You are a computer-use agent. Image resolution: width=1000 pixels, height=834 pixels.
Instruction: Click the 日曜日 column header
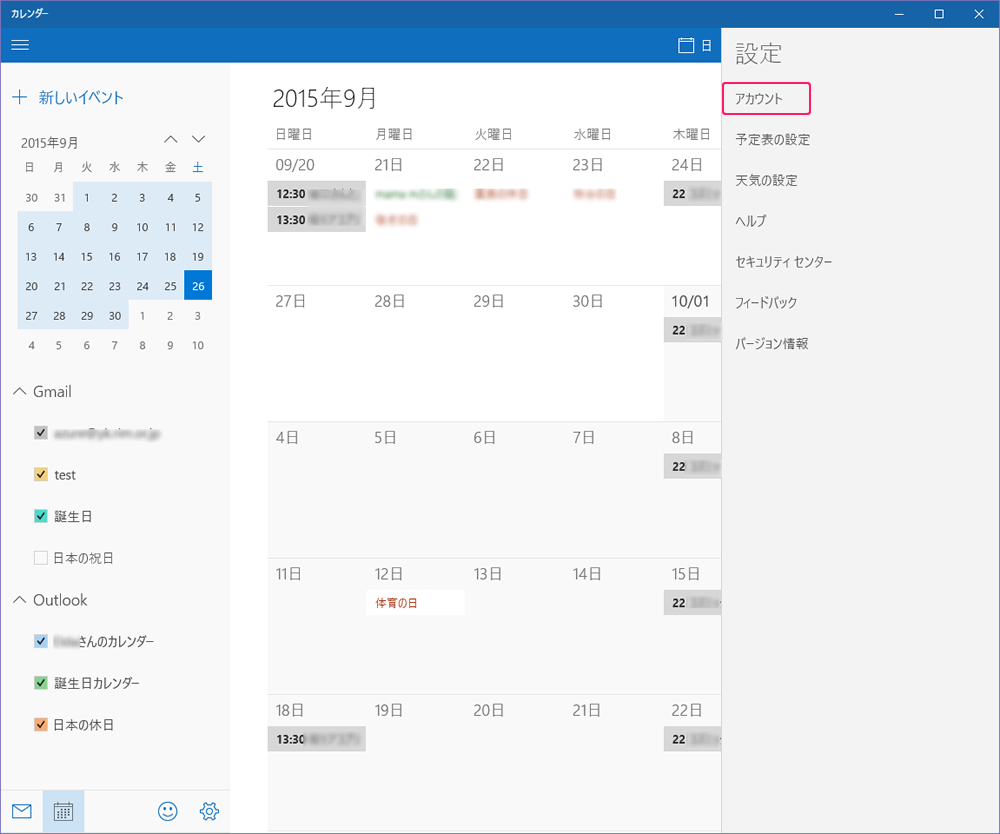tap(294, 134)
